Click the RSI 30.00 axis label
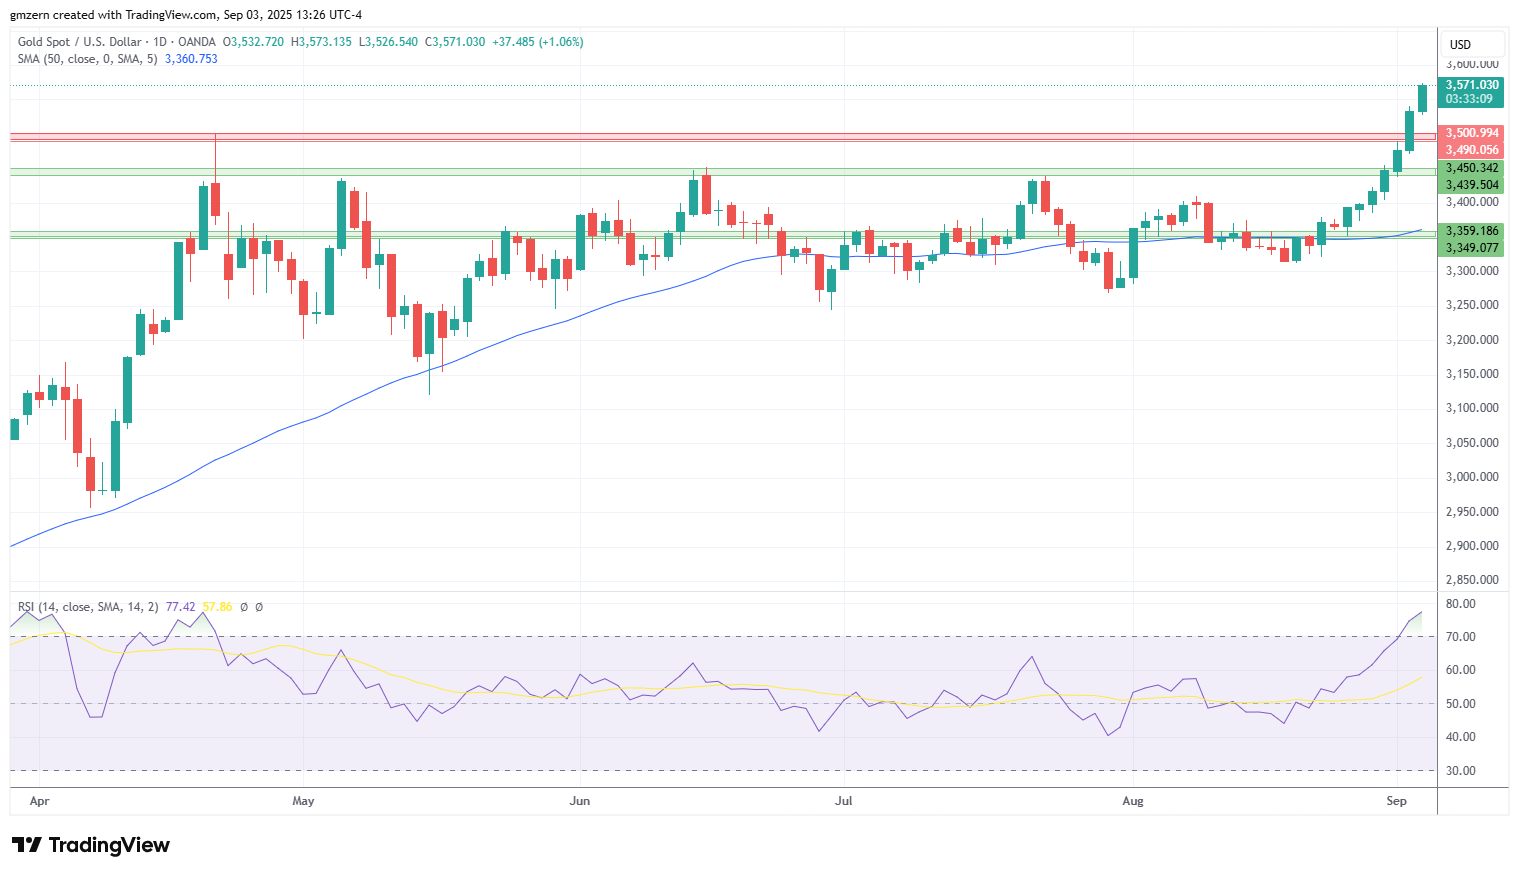This screenshot has width=1519, height=875. (1461, 771)
